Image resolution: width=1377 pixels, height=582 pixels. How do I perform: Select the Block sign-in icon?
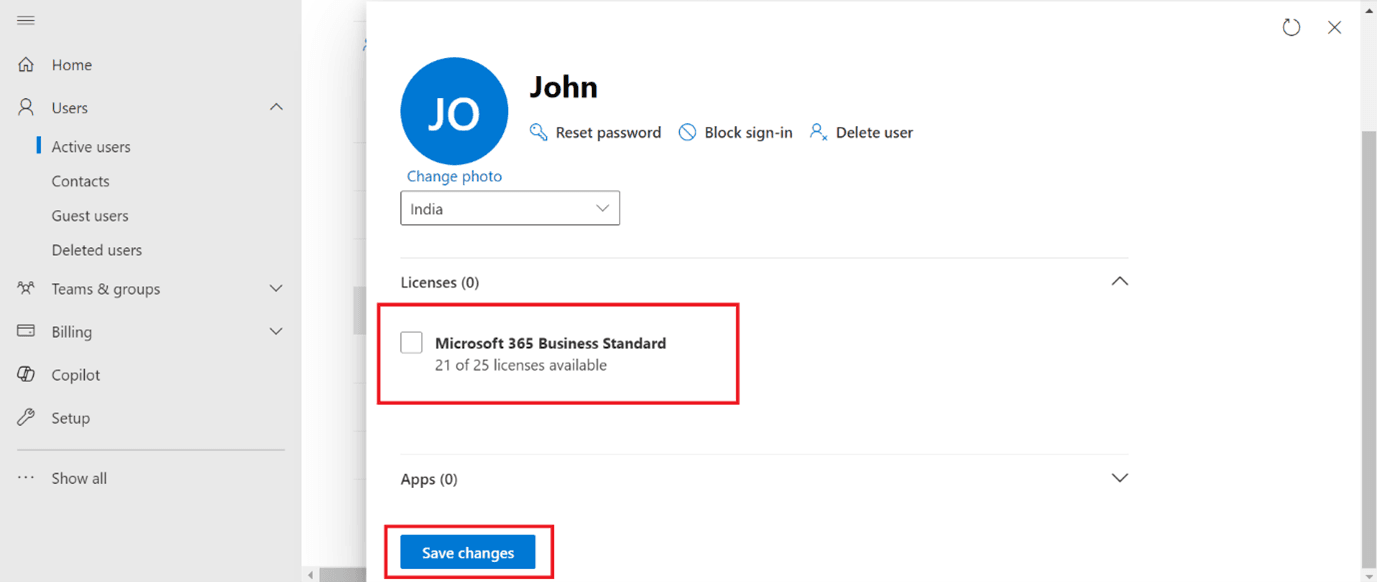pos(687,131)
